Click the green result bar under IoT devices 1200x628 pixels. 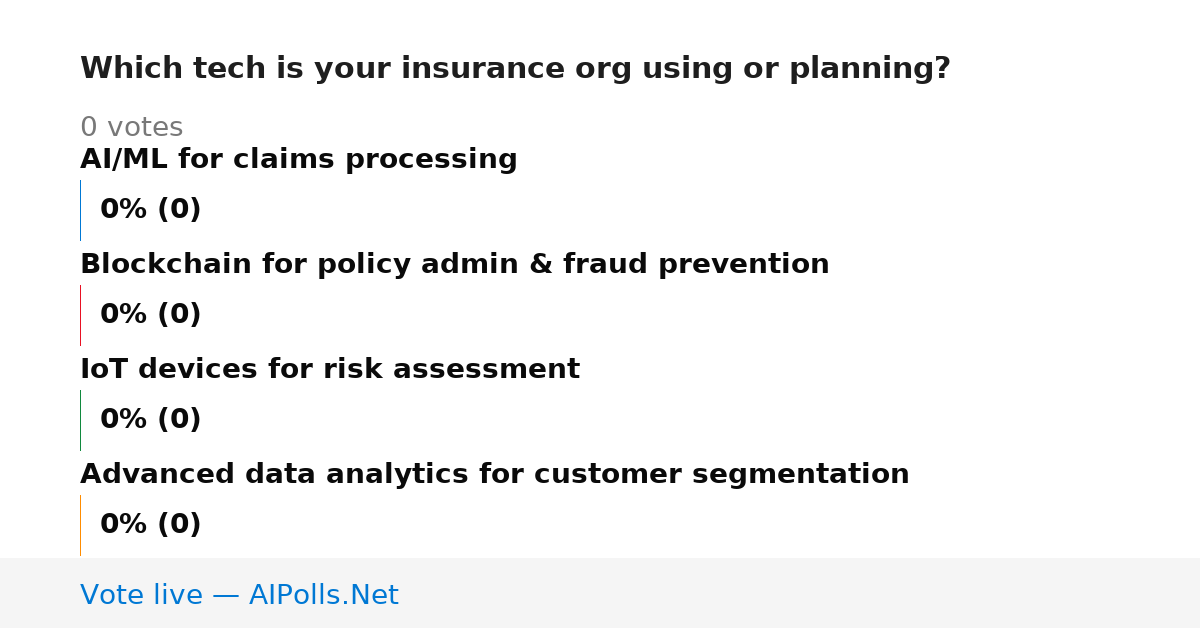point(80,420)
